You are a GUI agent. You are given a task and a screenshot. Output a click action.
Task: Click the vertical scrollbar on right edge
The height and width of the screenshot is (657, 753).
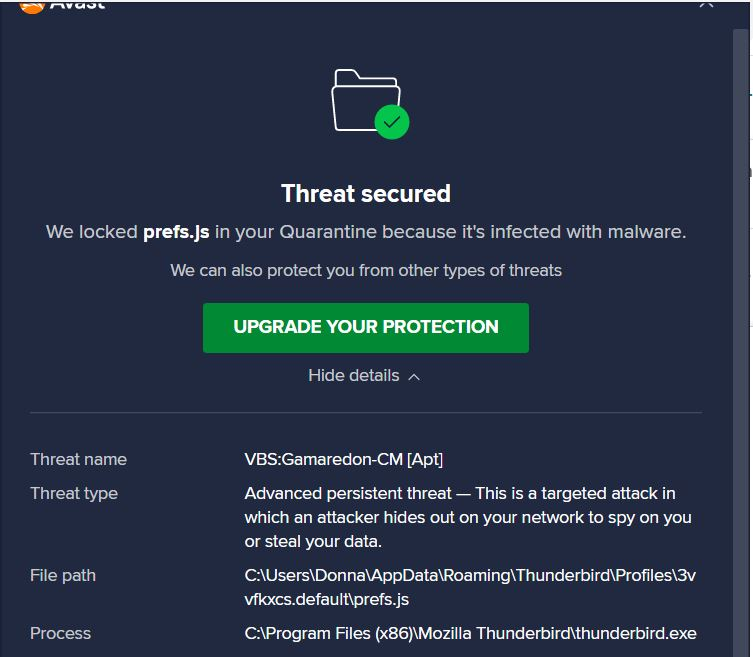click(x=741, y=300)
